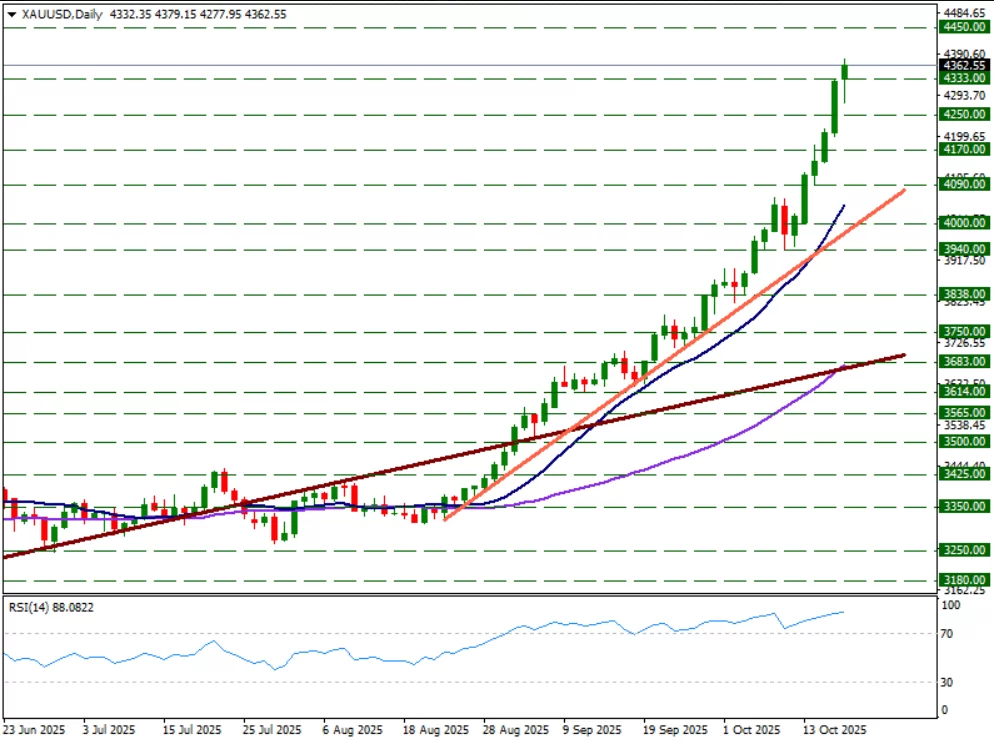
Task: Select the current price label 4362.55
Action: click(x=964, y=65)
